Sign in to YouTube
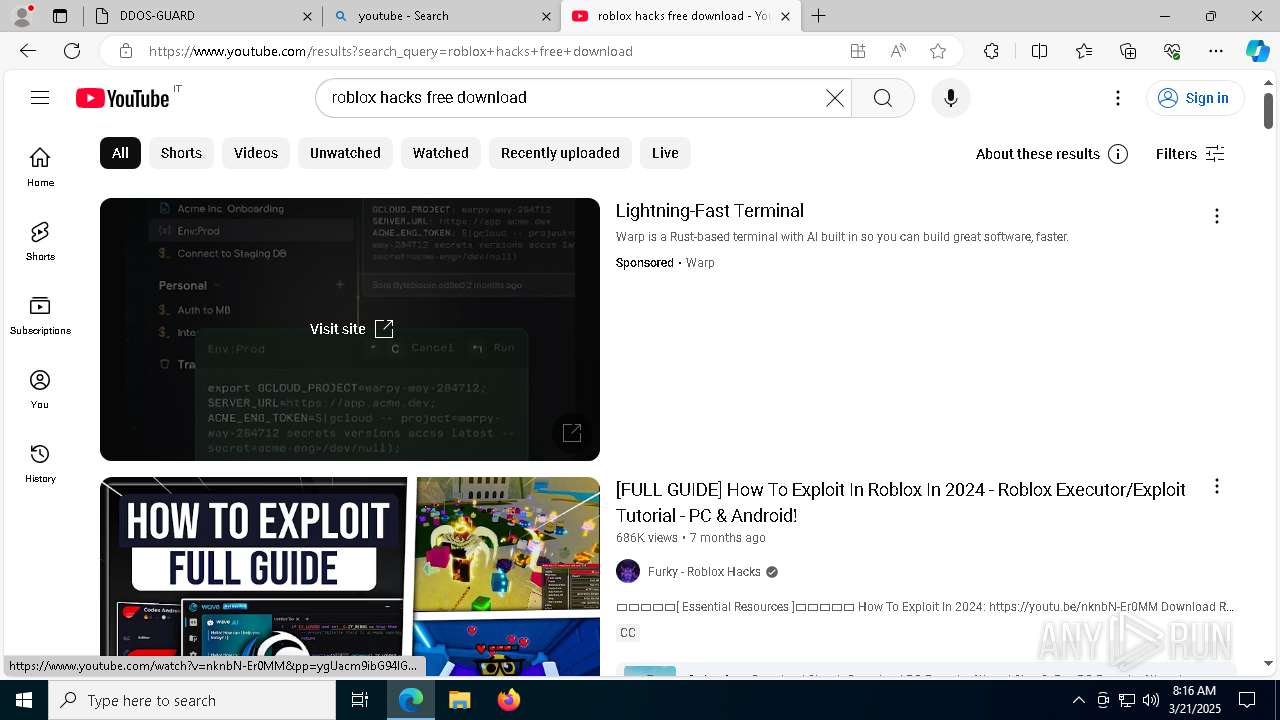The height and width of the screenshot is (720, 1280). click(x=1194, y=97)
